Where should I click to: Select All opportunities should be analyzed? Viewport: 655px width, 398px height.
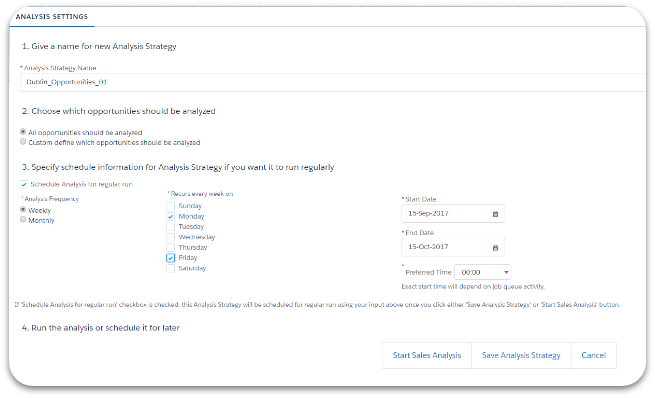[23, 132]
